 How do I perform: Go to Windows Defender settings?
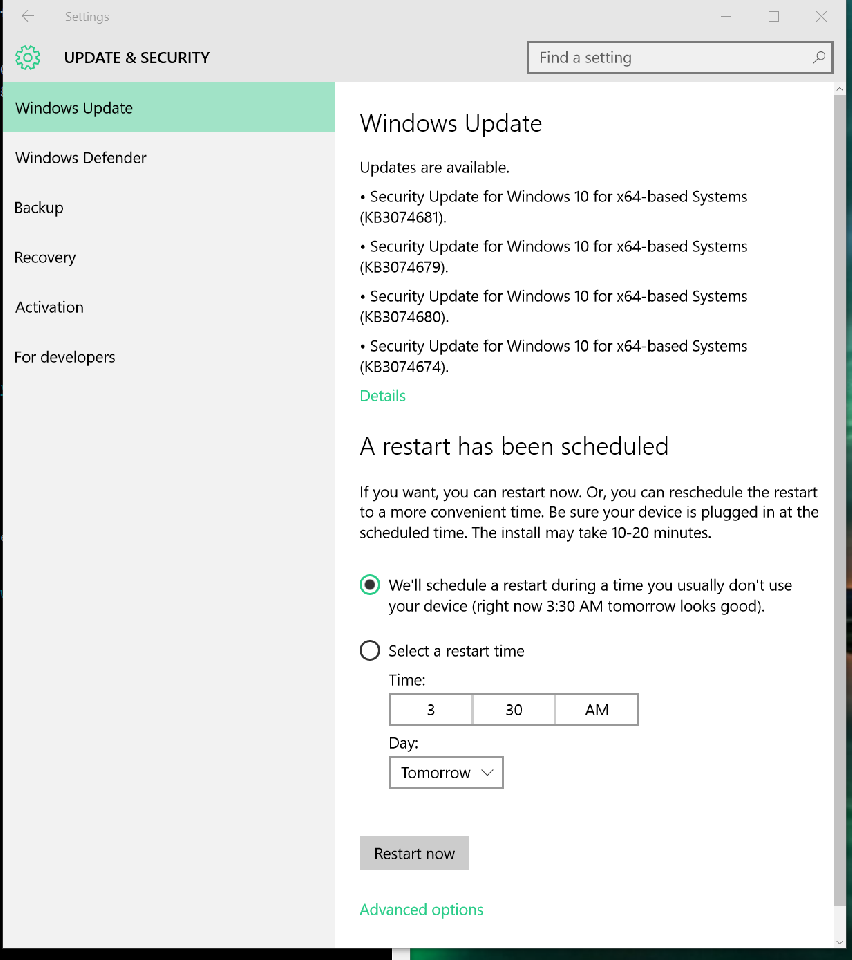tap(169, 157)
